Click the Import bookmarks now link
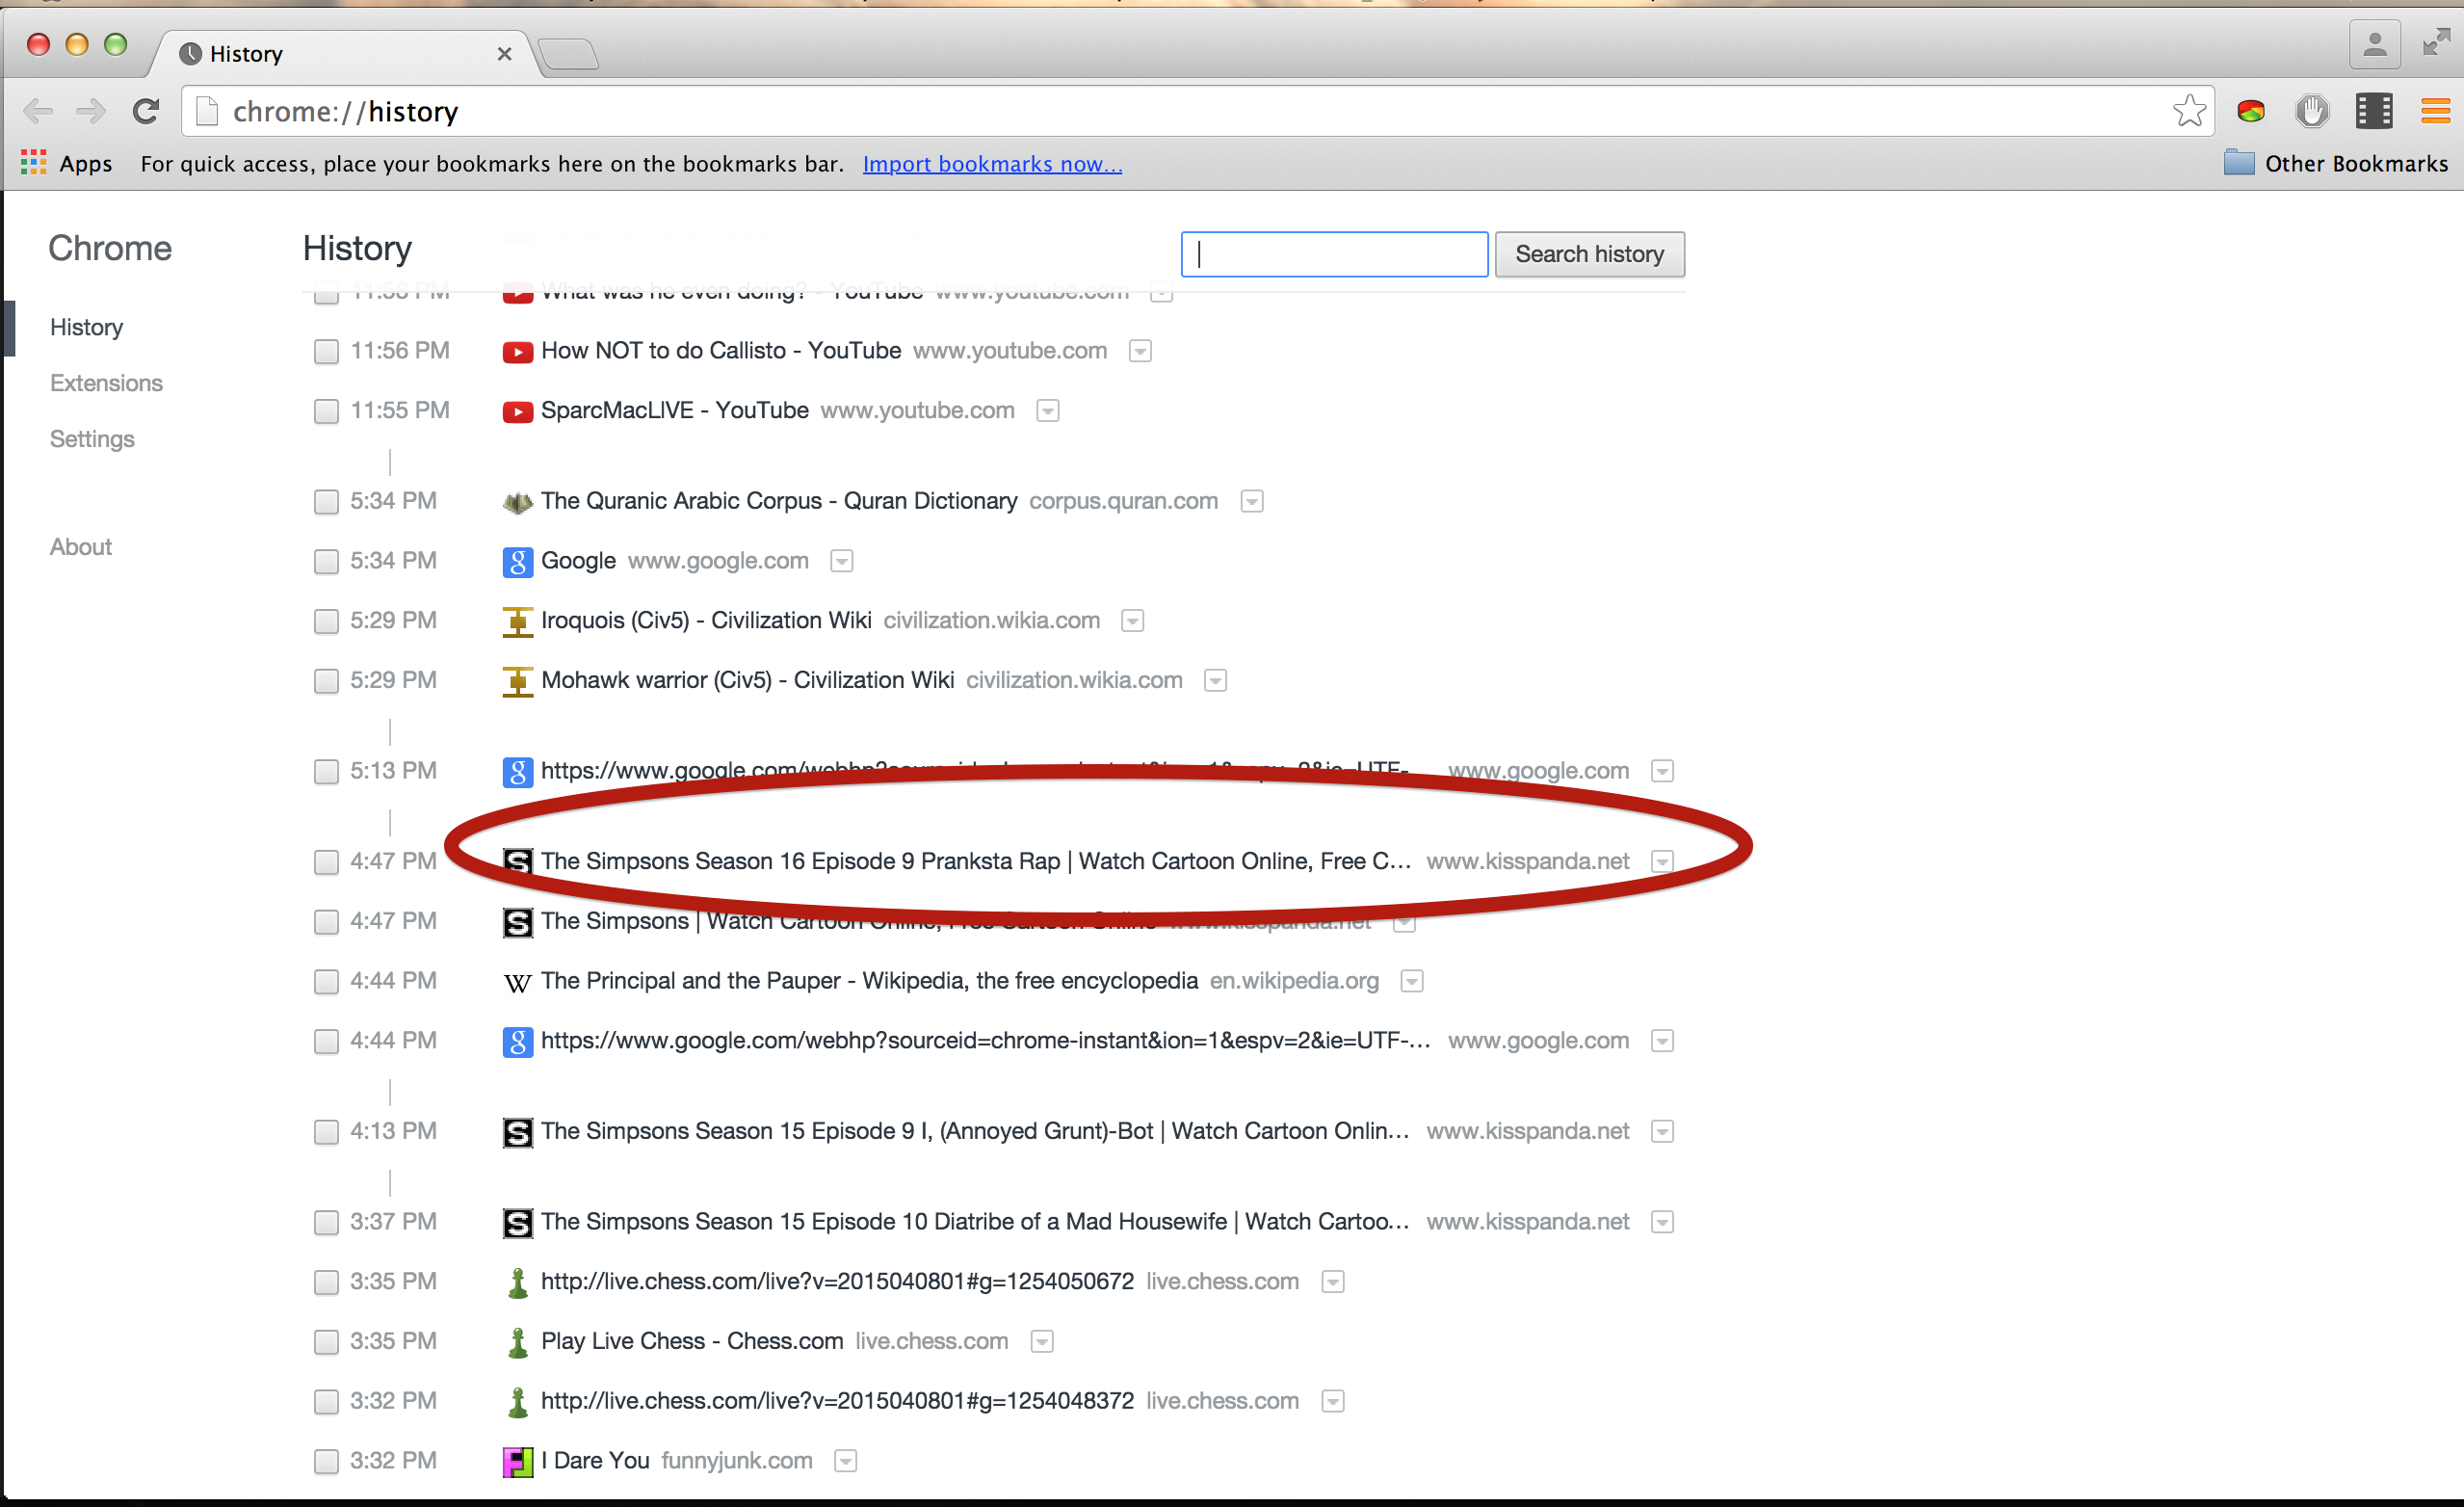 991,163
